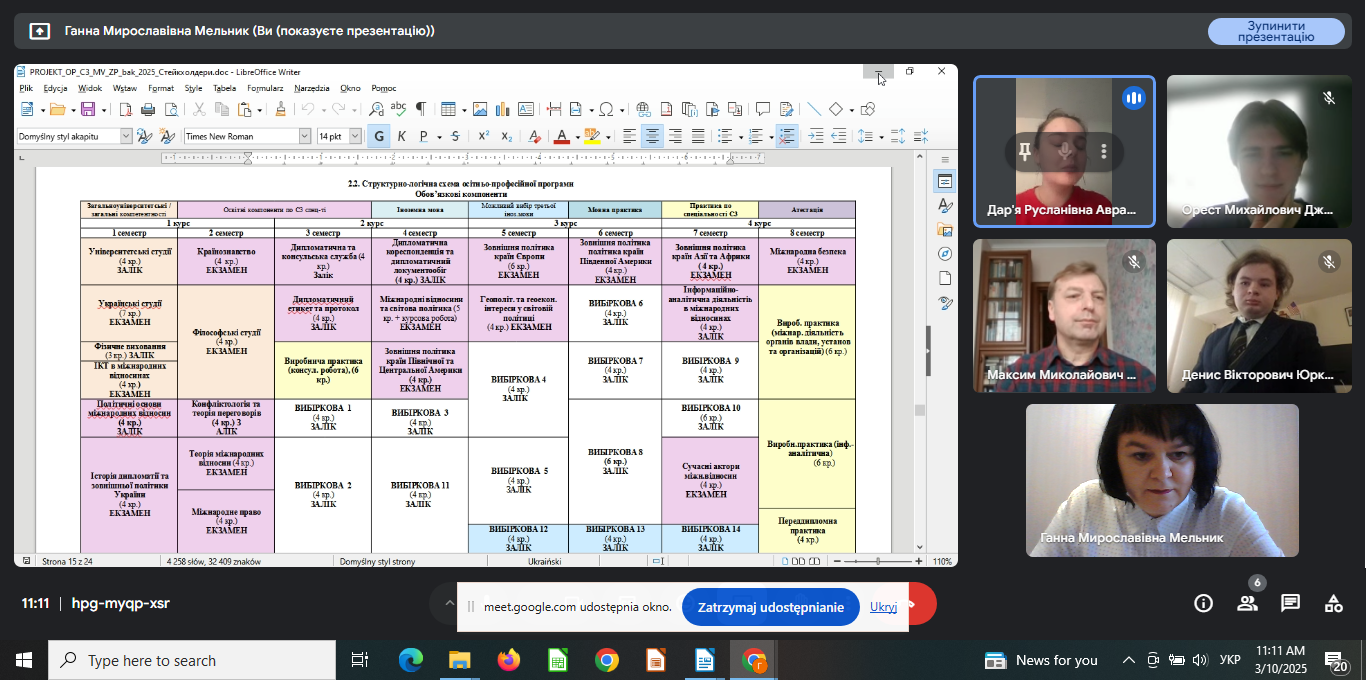Click Zatrzymaj udostępnianie button

(x=770, y=607)
